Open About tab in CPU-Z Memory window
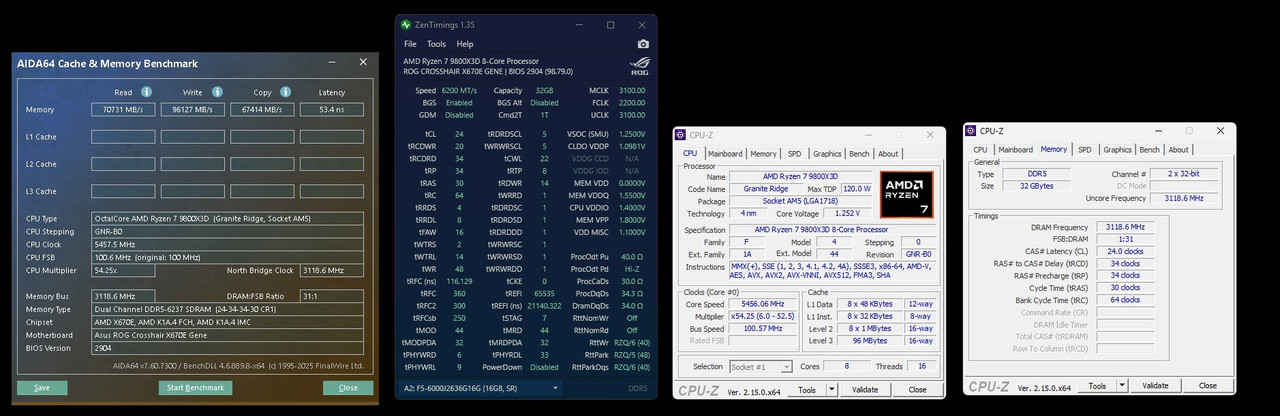1280x416 pixels. (1178, 150)
